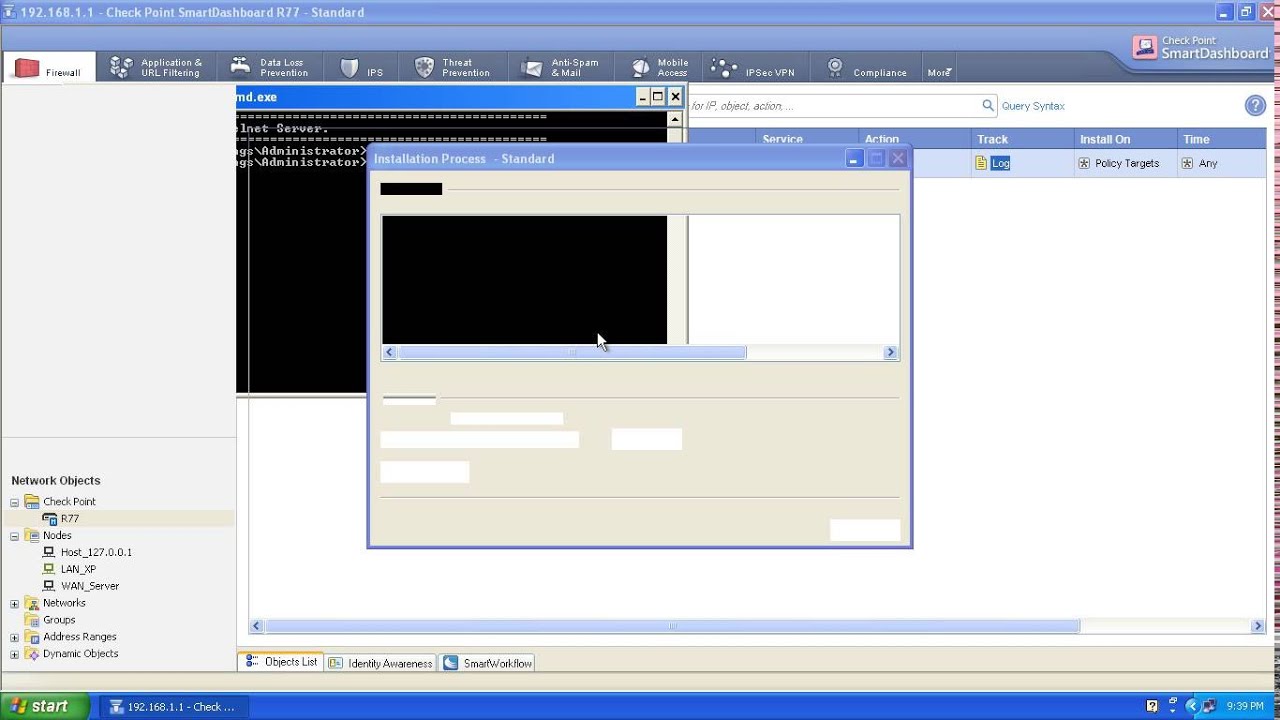The height and width of the screenshot is (720, 1280).
Task: Open the Data Loss Prevention tab
Action: pos(270,68)
